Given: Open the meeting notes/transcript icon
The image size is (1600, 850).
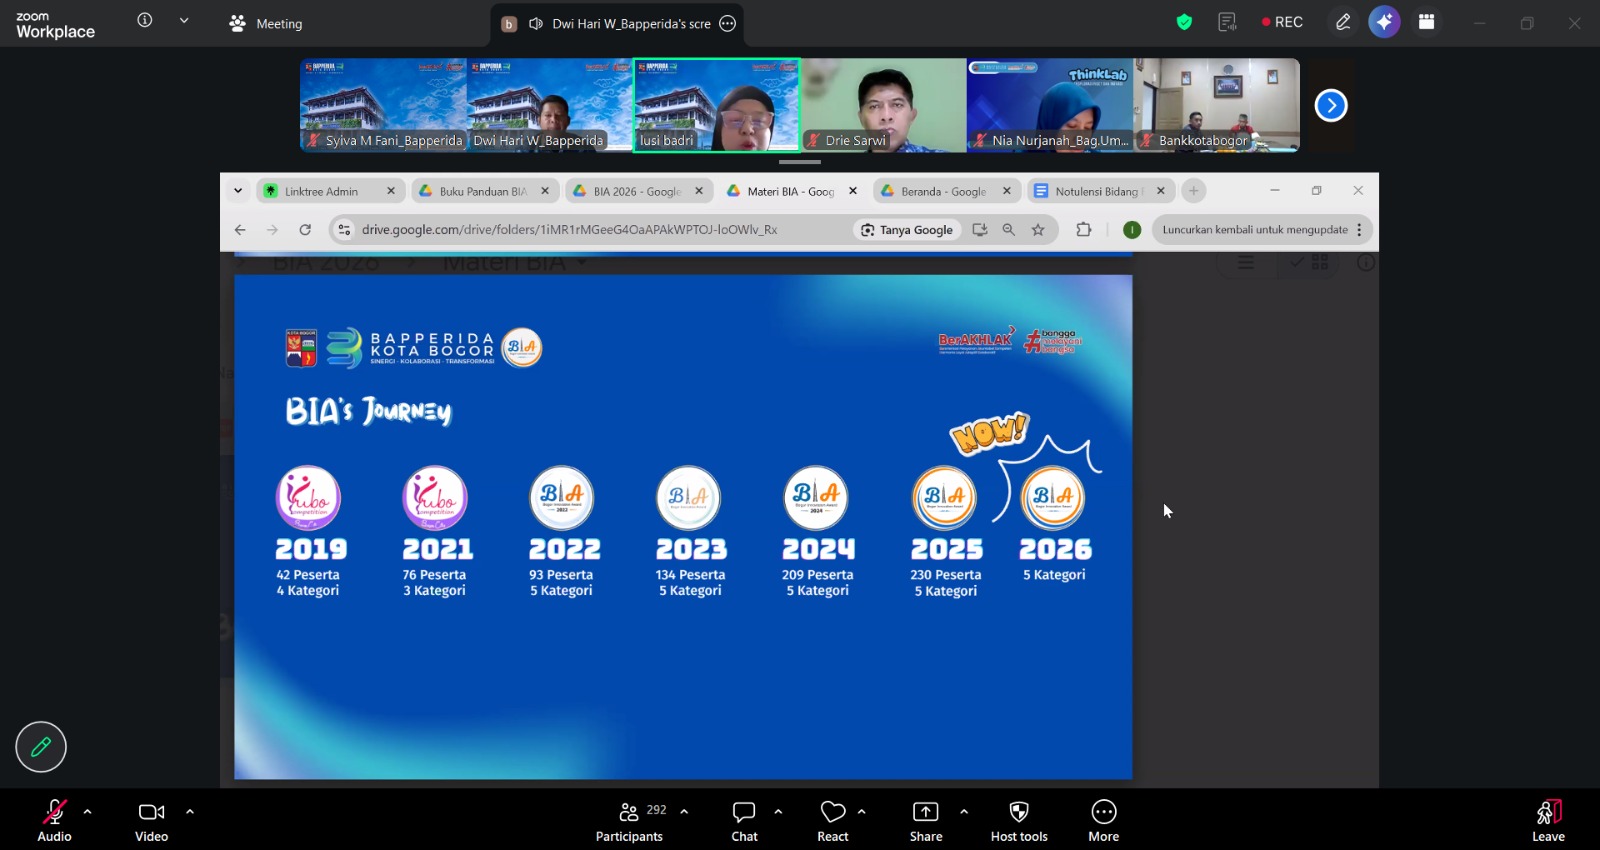Looking at the screenshot, I should tap(1227, 22).
